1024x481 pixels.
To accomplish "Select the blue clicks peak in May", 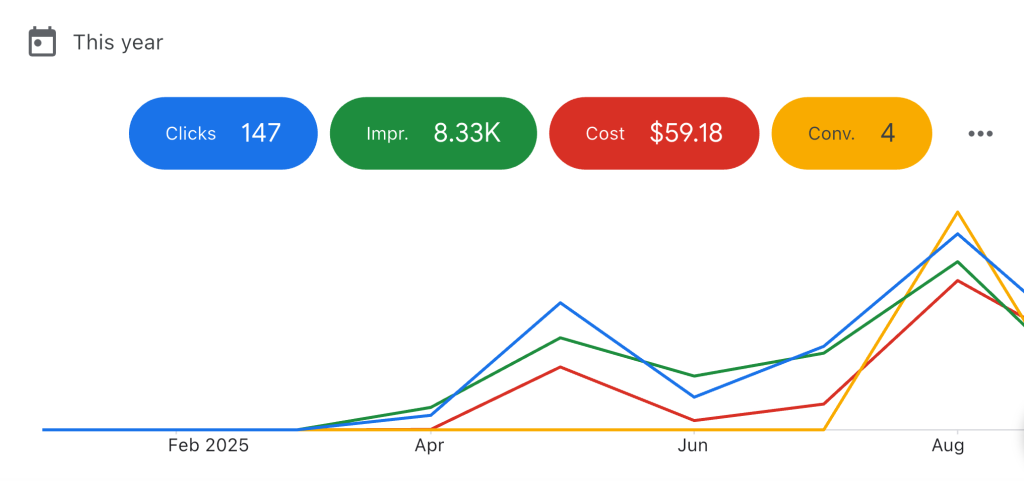I will (x=561, y=302).
